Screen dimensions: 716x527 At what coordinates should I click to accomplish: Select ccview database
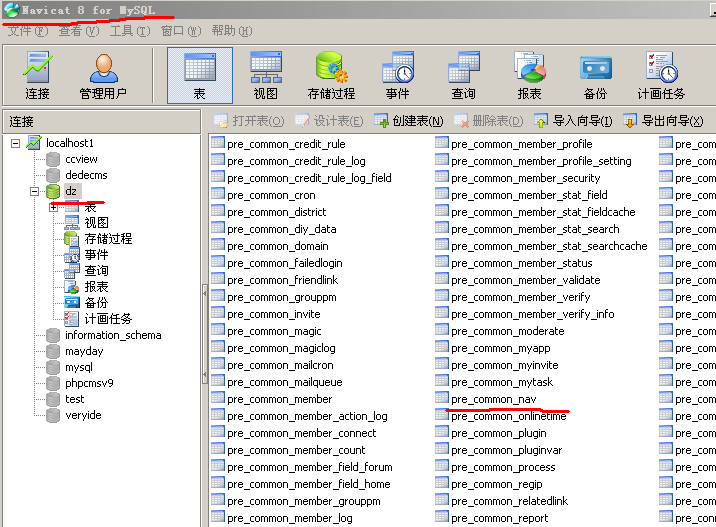[x=81, y=159]
